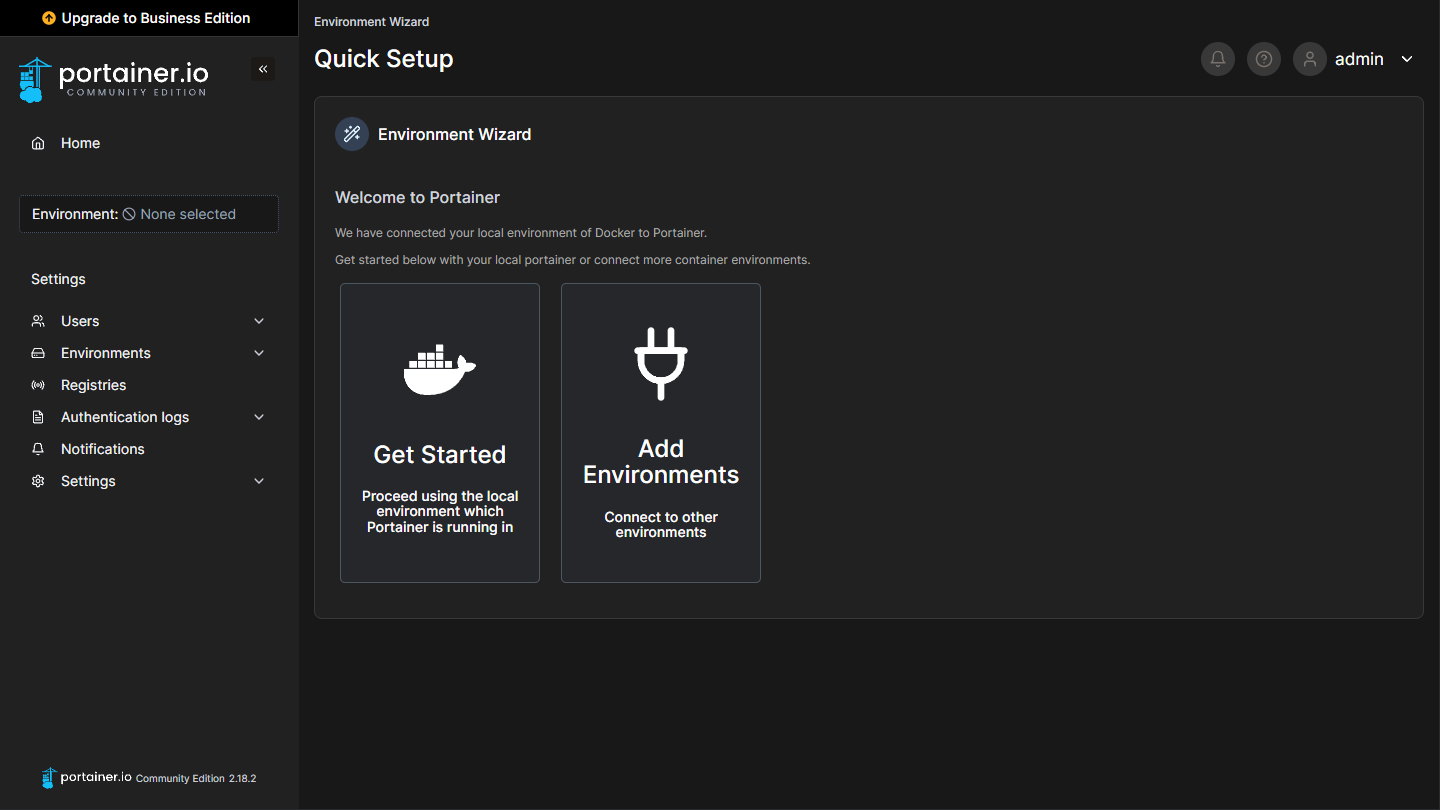
Task: Click the Registries broadcast icon
Action: pos(38,385)
